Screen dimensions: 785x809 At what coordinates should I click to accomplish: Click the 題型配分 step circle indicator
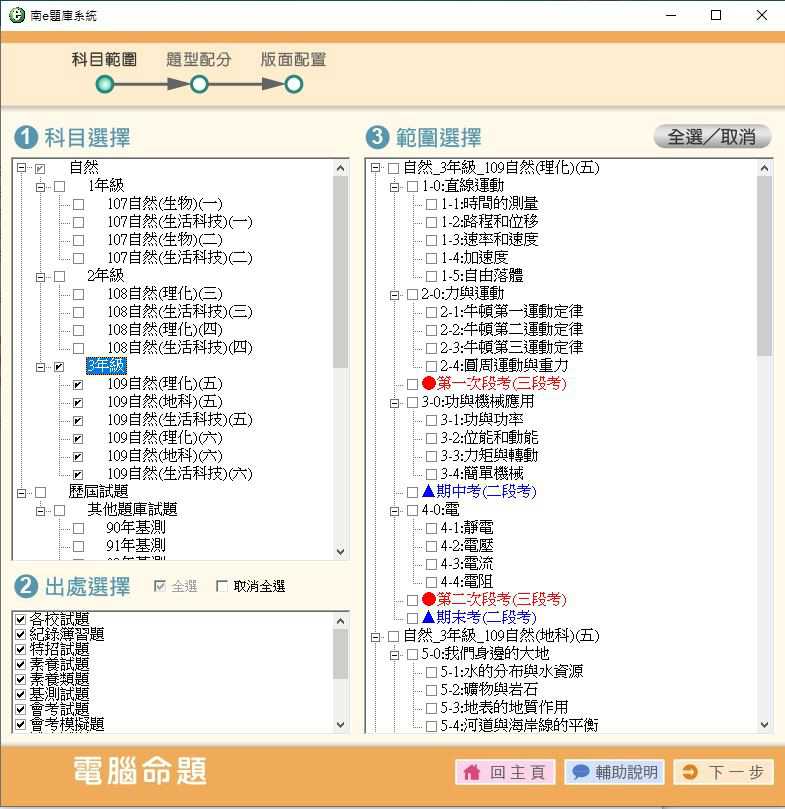pos(199,84)
